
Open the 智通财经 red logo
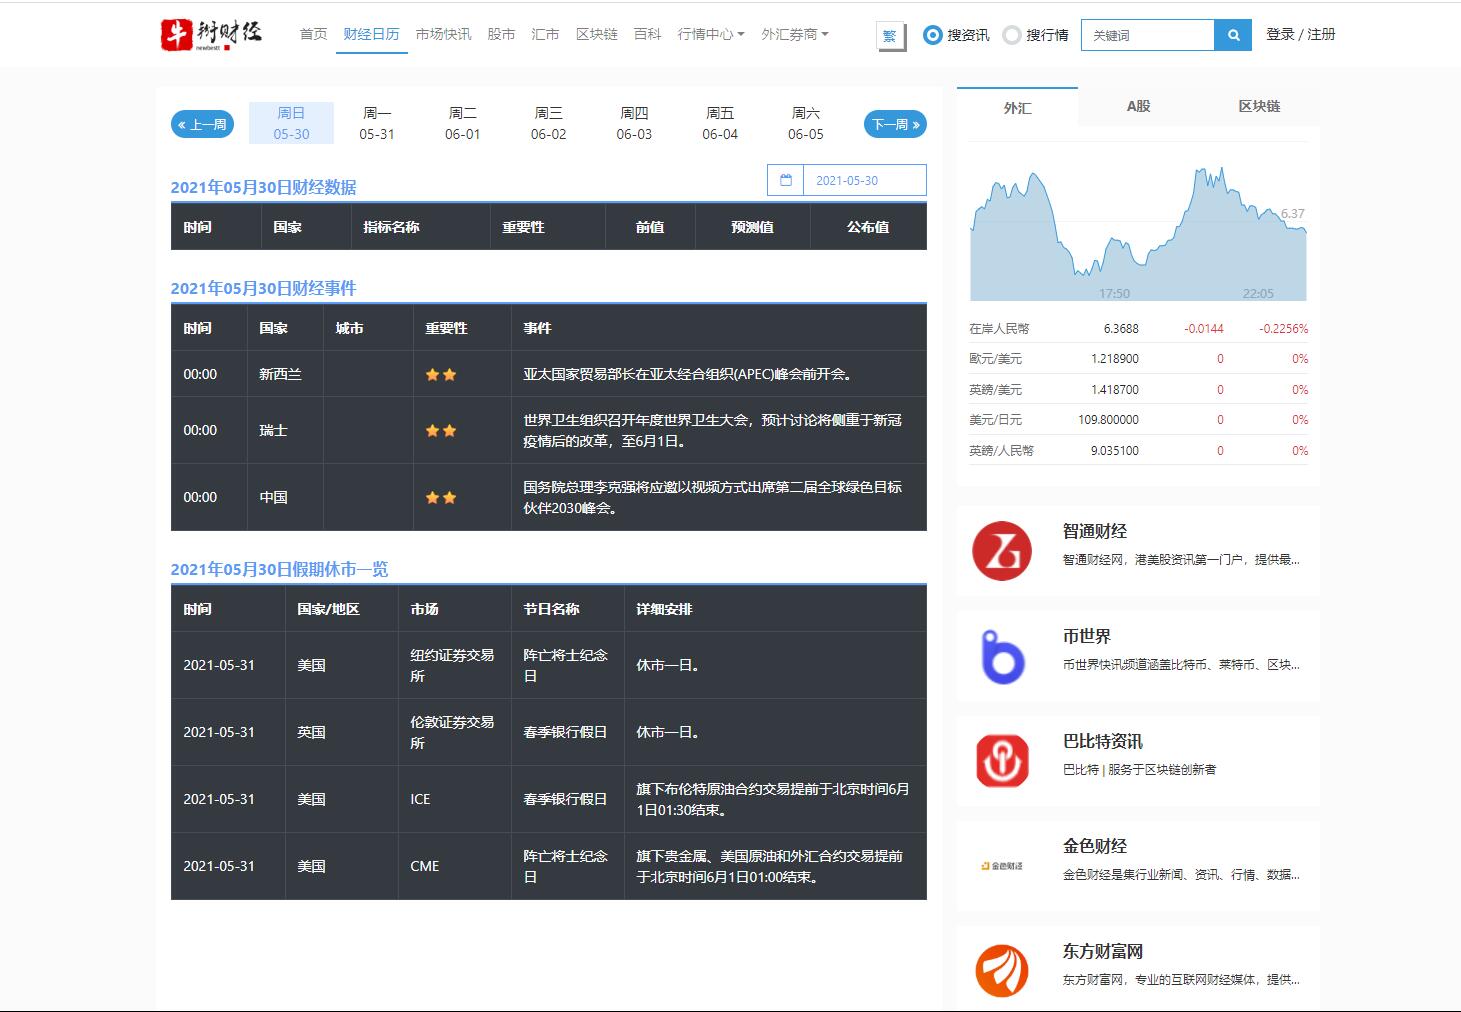(x=1001, y=550)
